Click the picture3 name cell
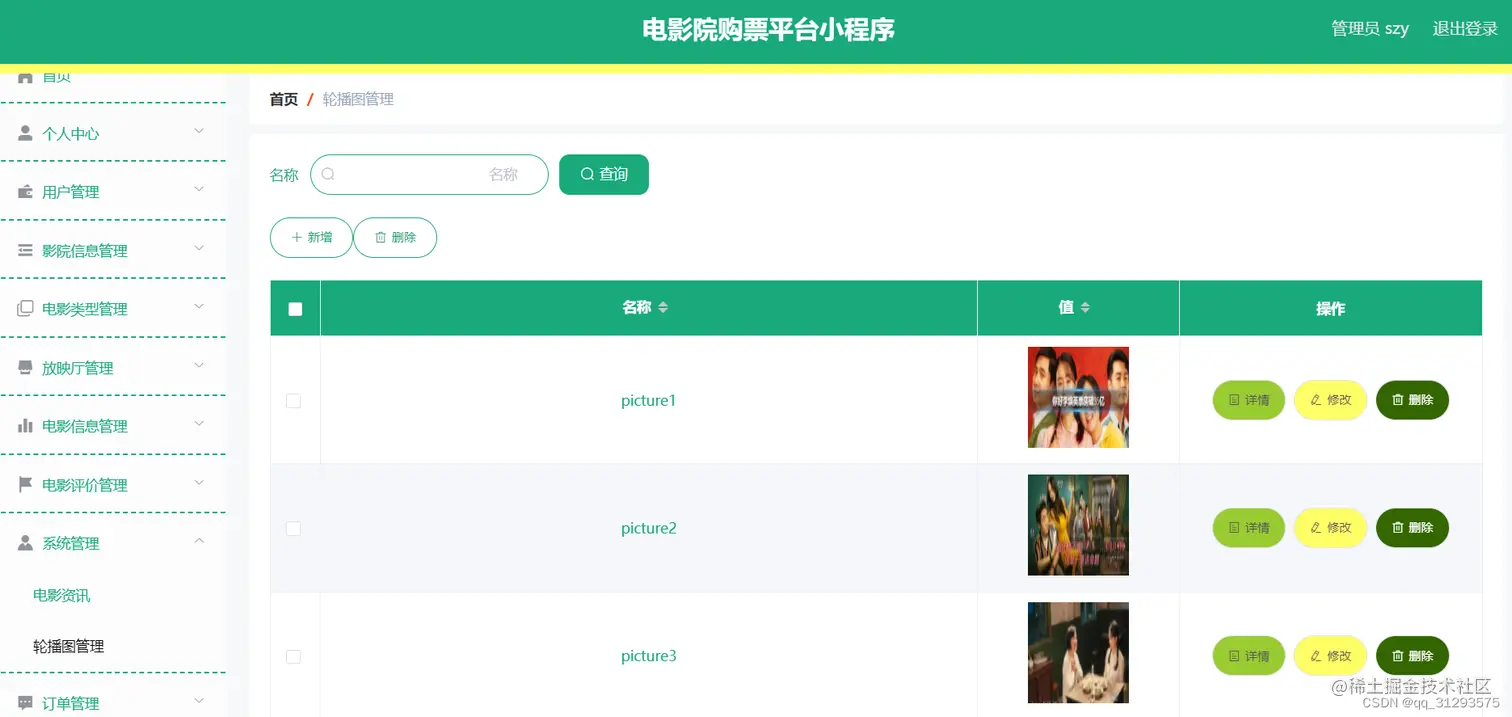Viewport: 1512px width, 717px height. coord(649,656)
